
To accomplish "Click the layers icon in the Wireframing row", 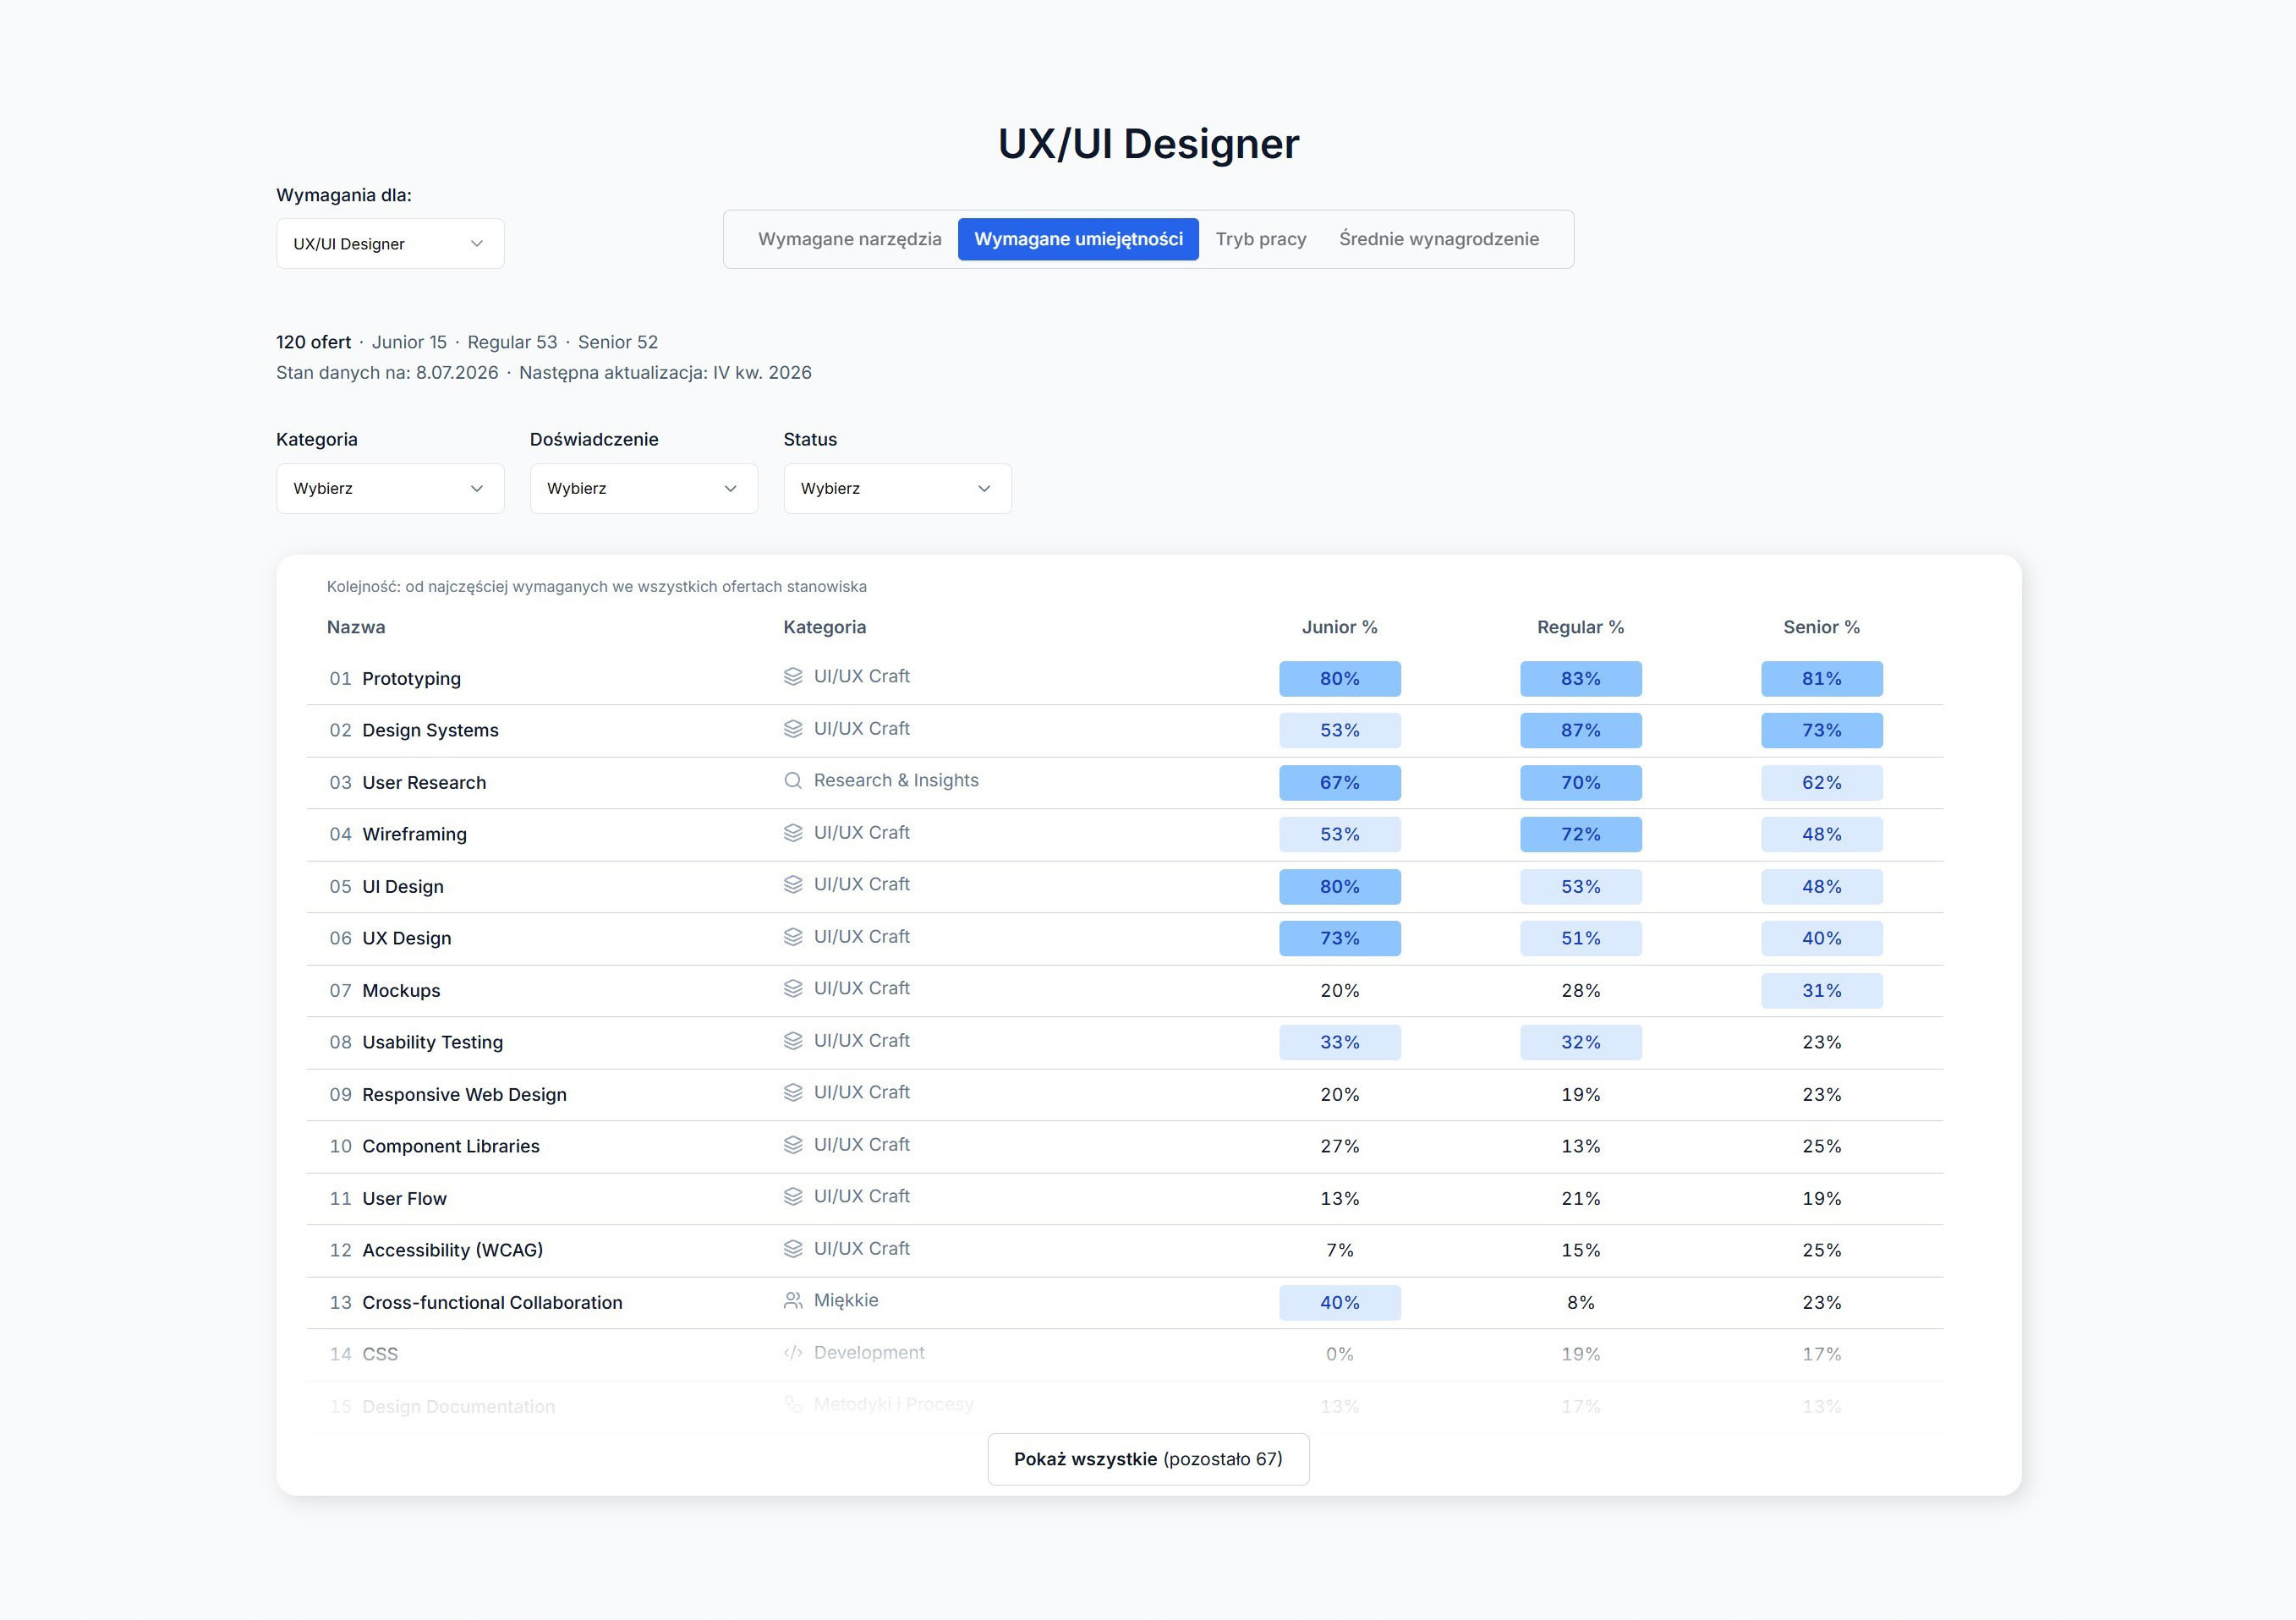I will [793, 832].
